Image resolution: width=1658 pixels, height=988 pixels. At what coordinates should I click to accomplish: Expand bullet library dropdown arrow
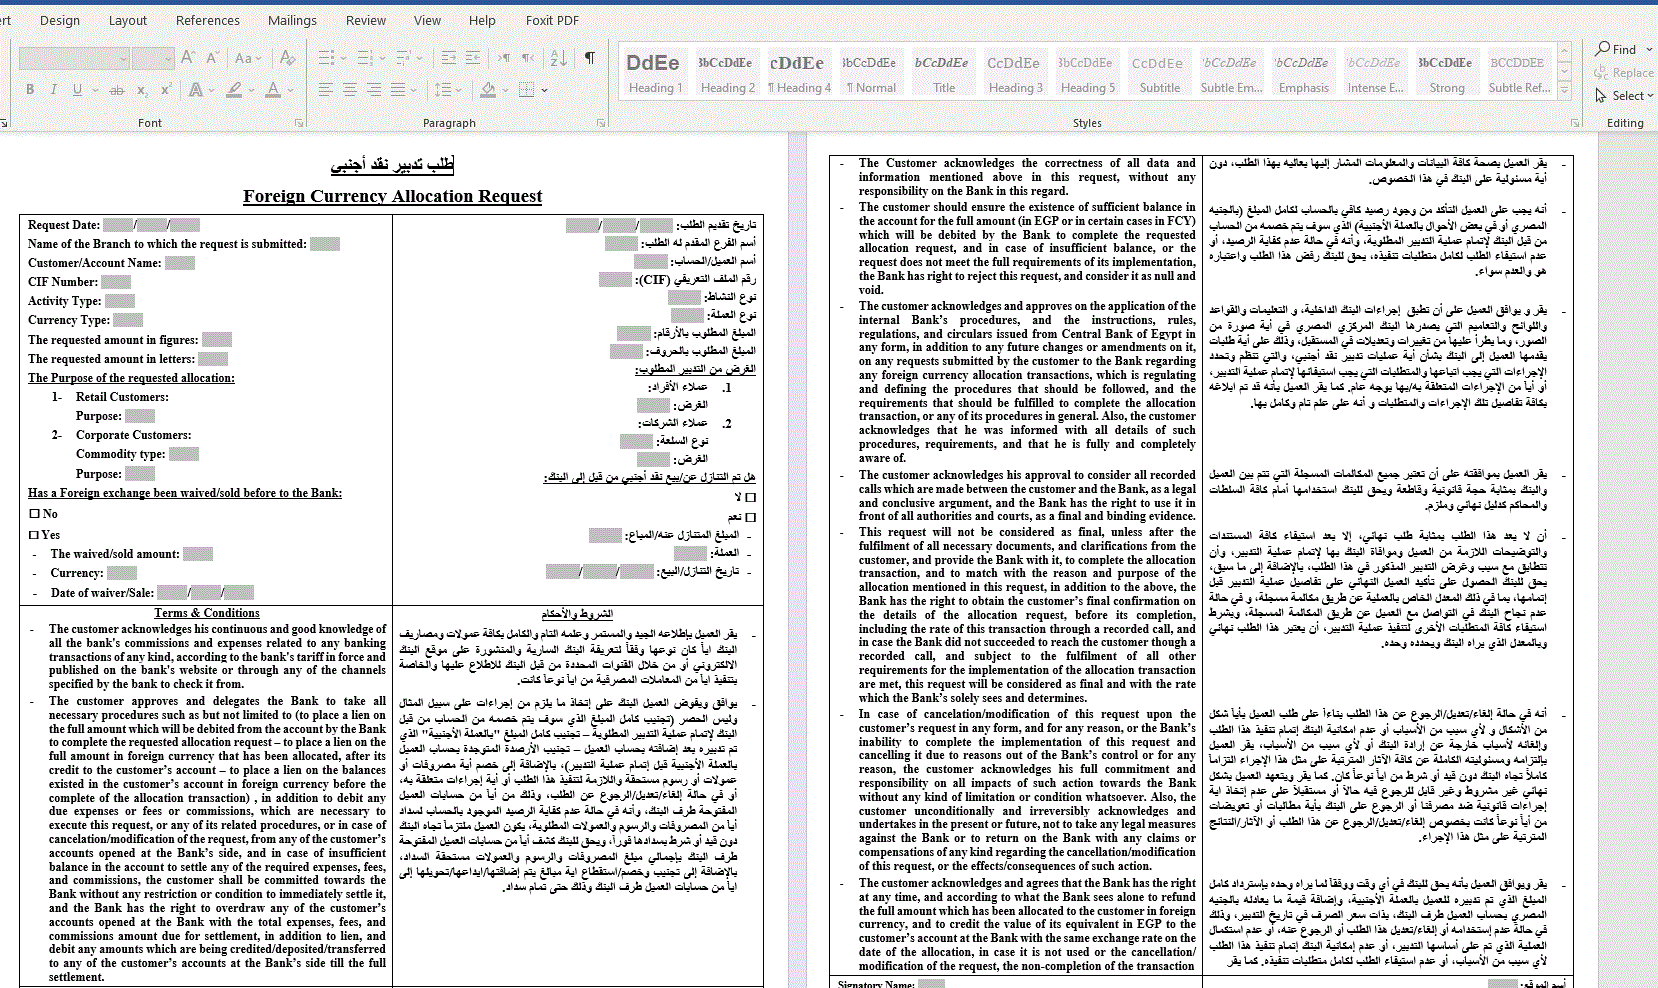click(x=342, y=59)
